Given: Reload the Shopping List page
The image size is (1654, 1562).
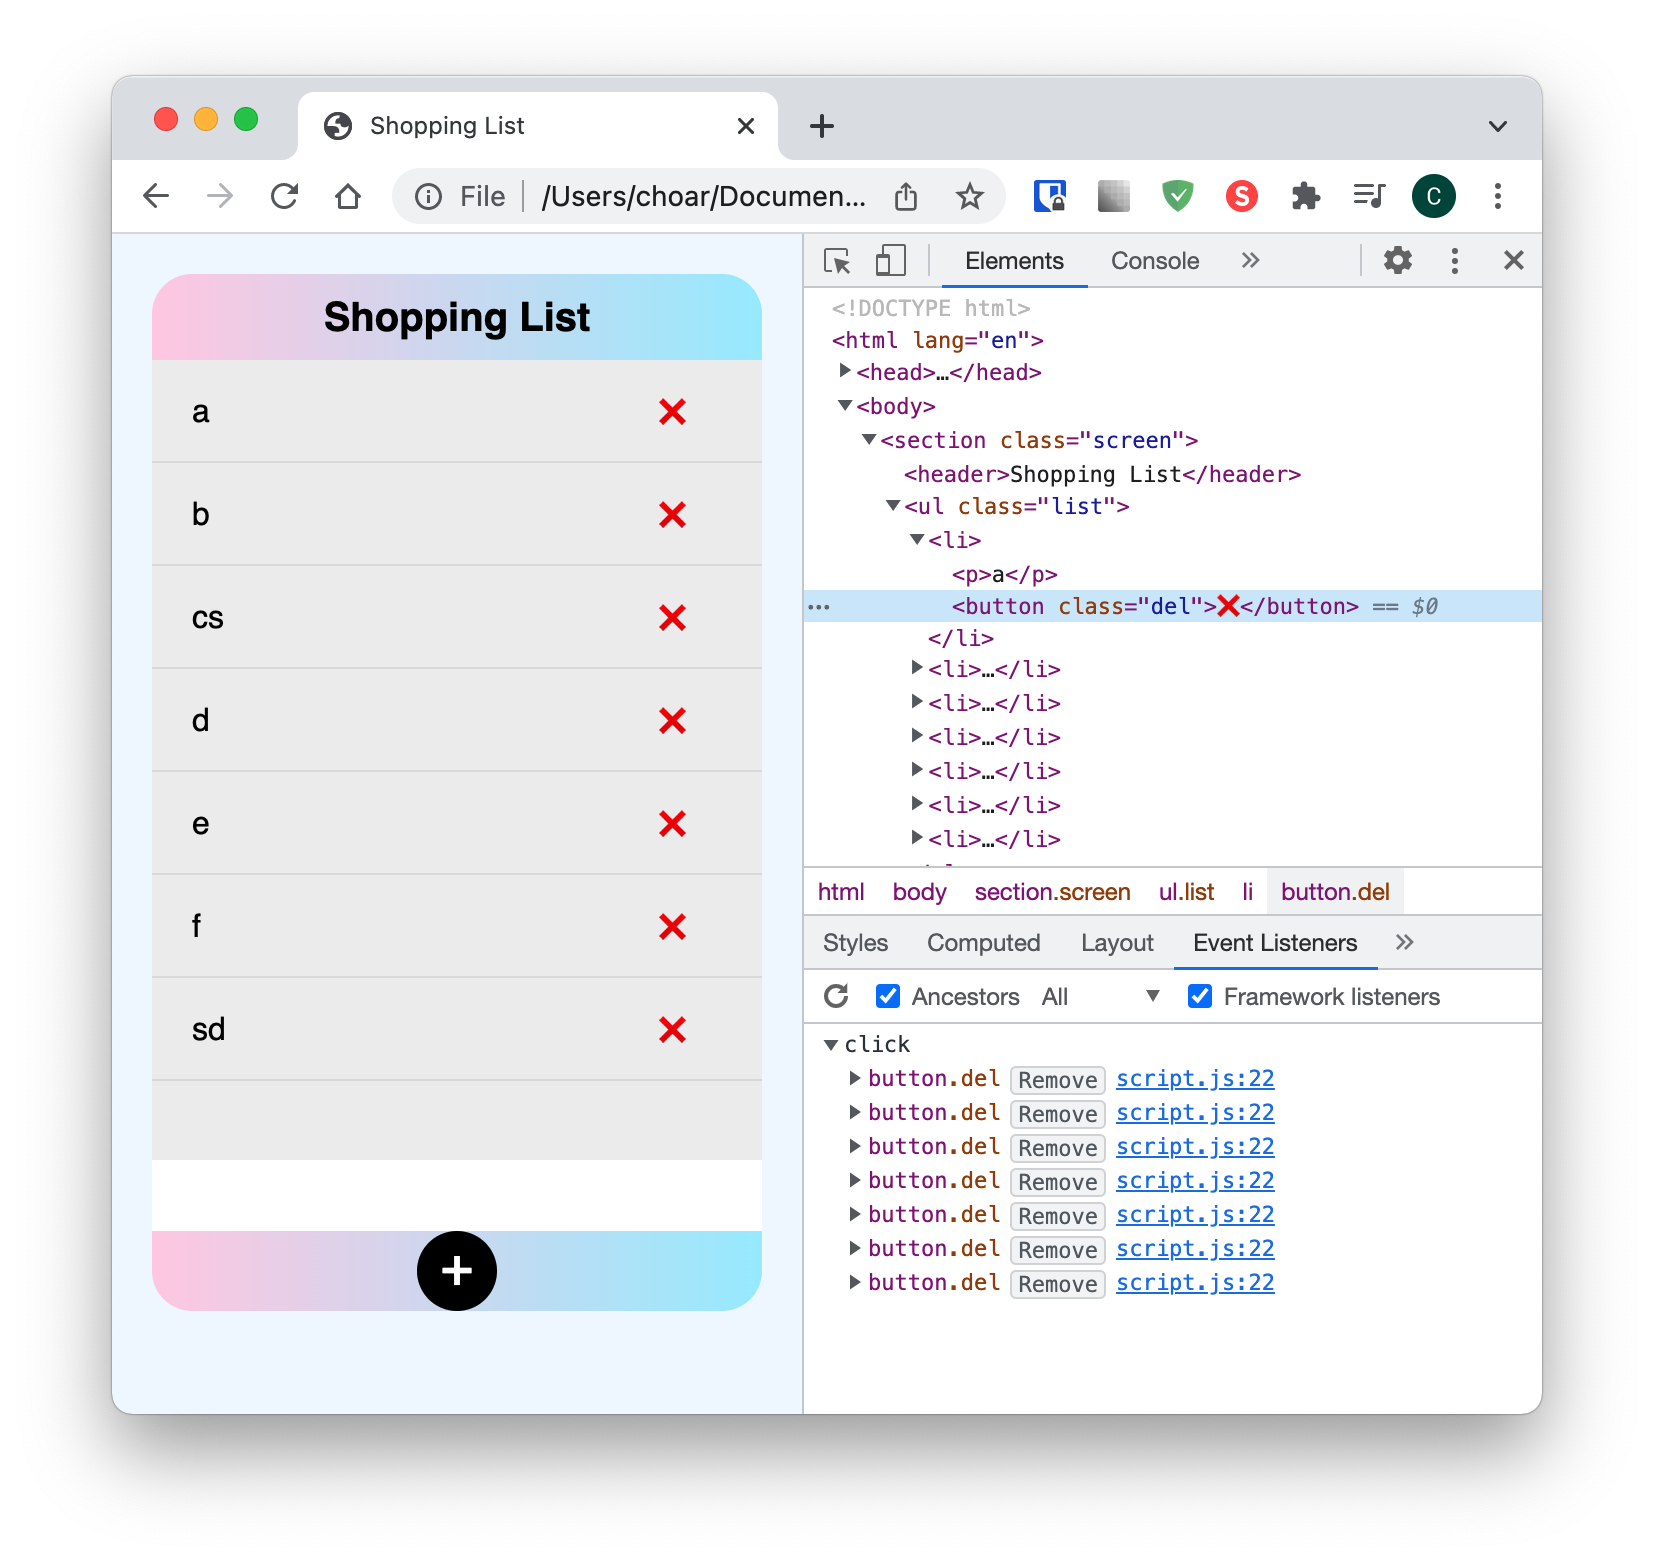Looking at the screenshot, I should pyautogui.click(x=285, y=196).
